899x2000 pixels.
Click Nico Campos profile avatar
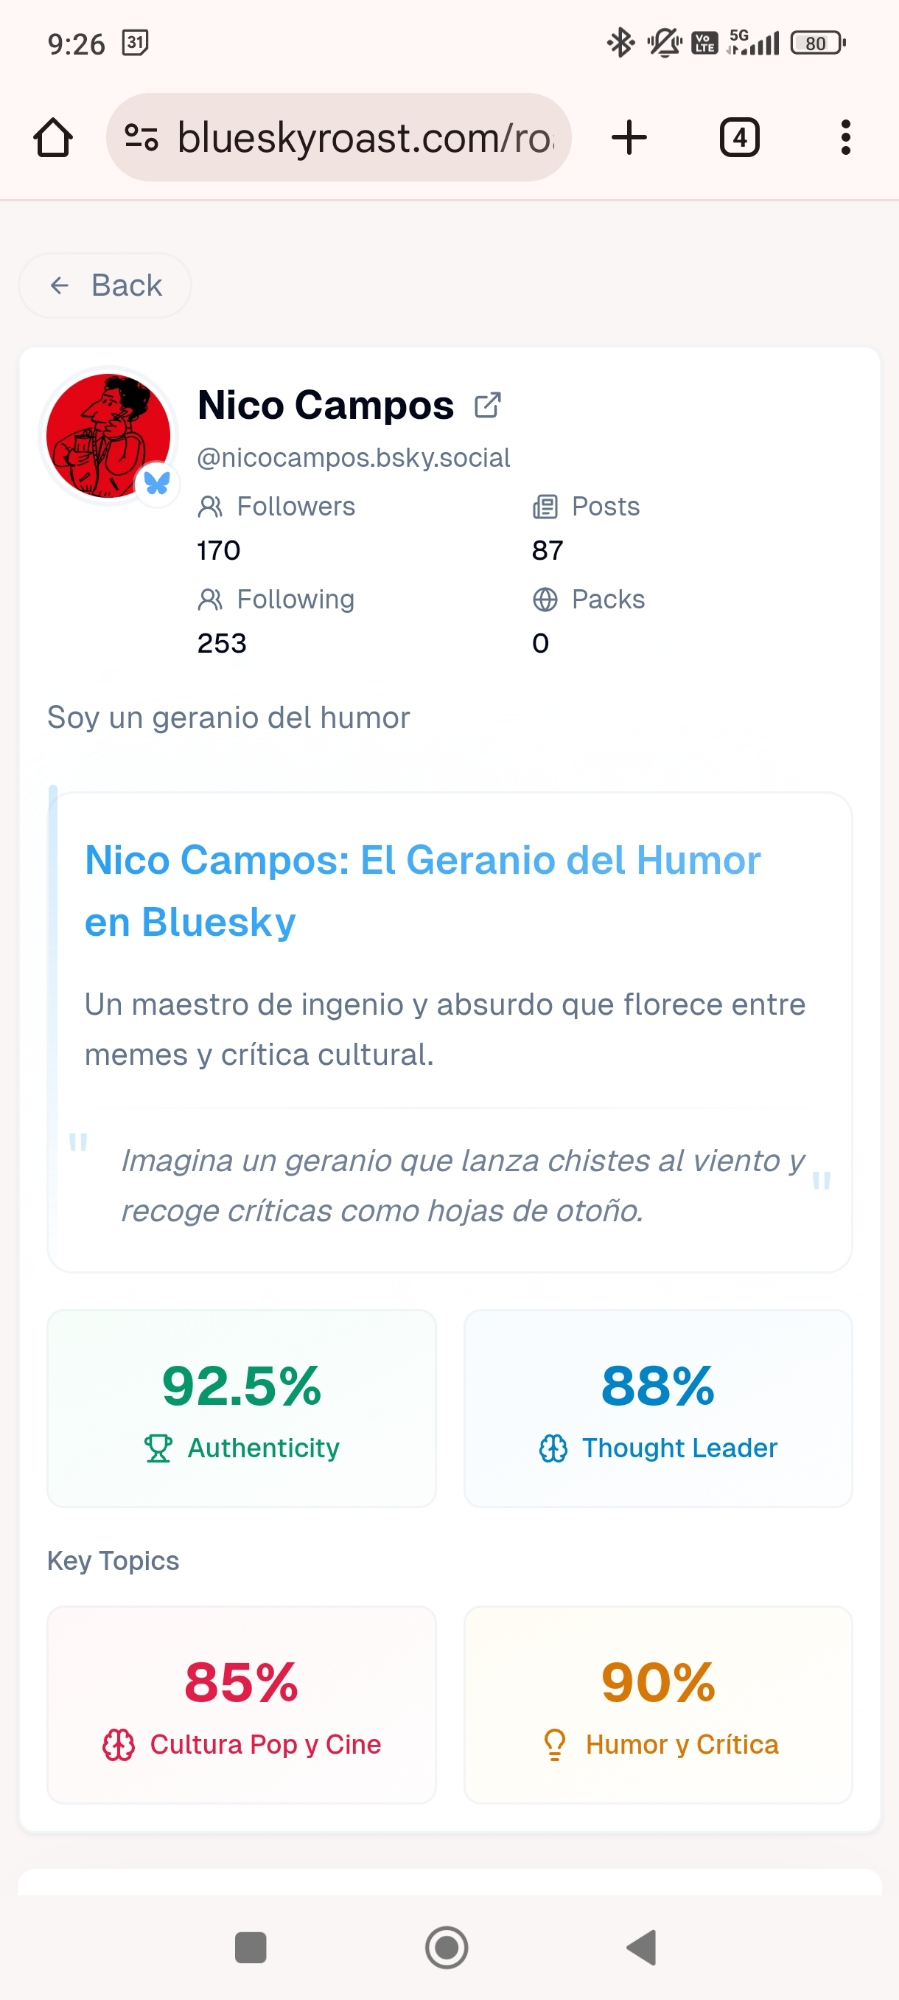[x=108, y=435]
